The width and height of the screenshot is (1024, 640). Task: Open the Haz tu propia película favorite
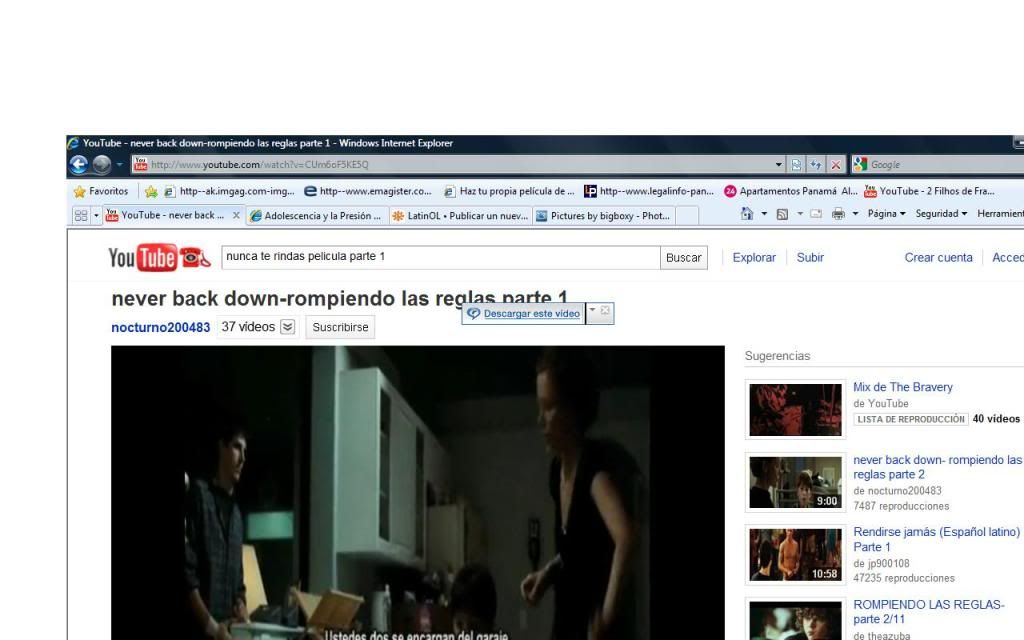pos(509,191)
